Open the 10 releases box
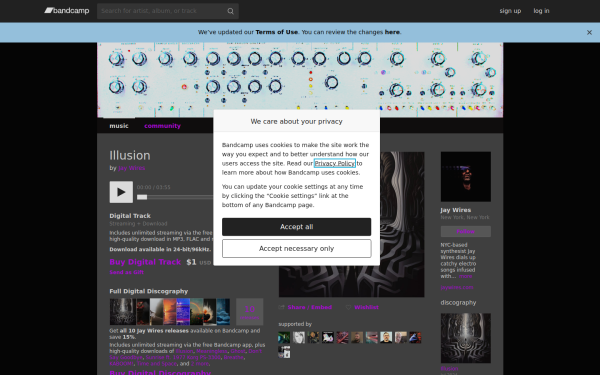The height and width of the screenshot is (375, 600). (x=249, y=312)
